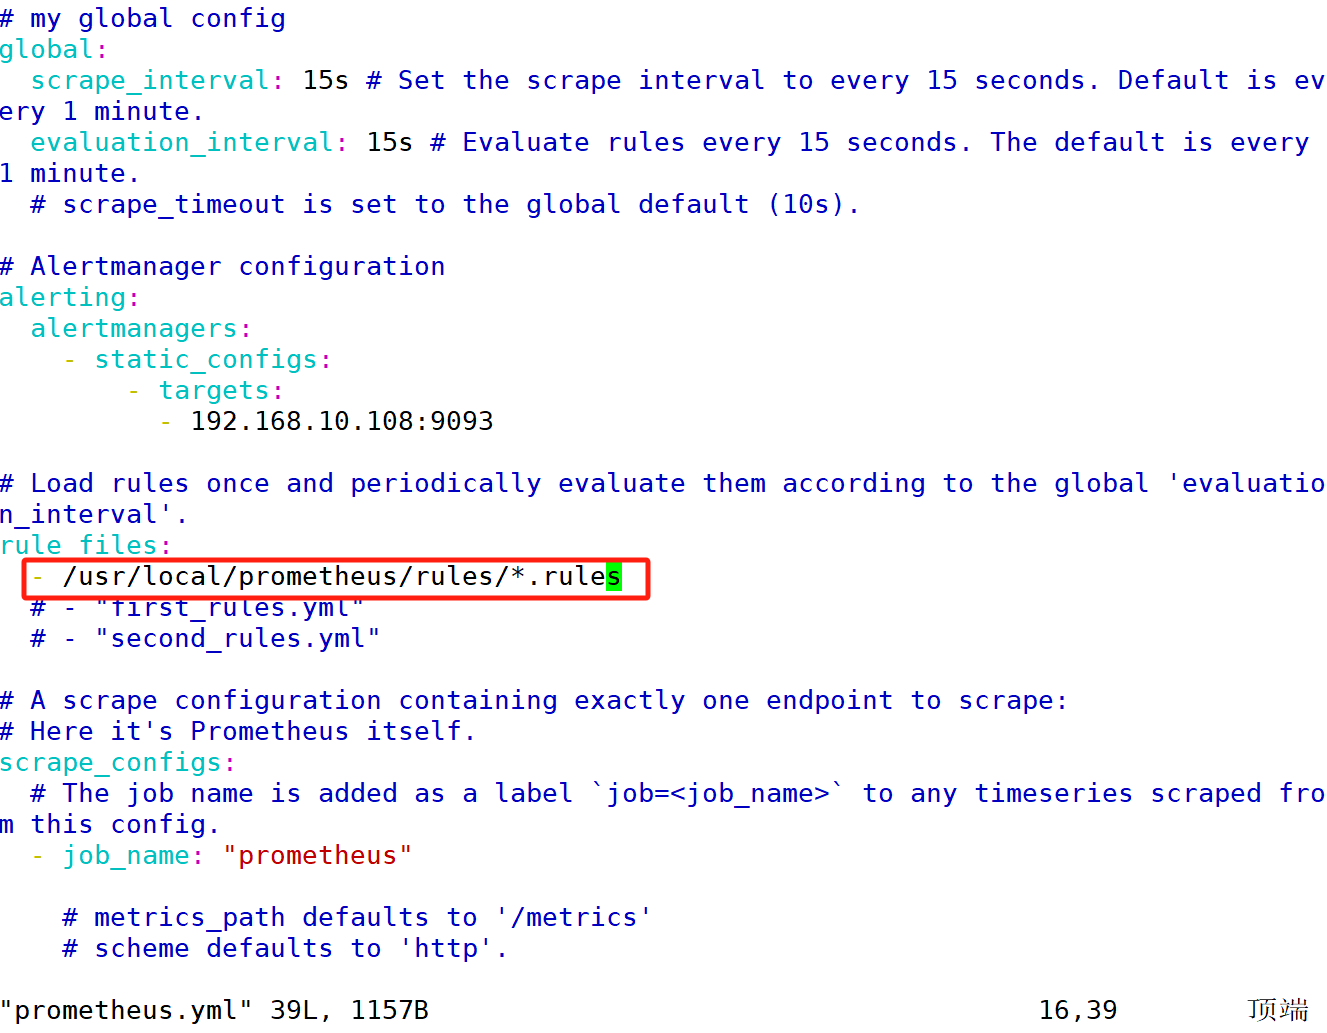
Task: Click the "# Alertmanager configuration" comment
Action: (x=223, y=267)
